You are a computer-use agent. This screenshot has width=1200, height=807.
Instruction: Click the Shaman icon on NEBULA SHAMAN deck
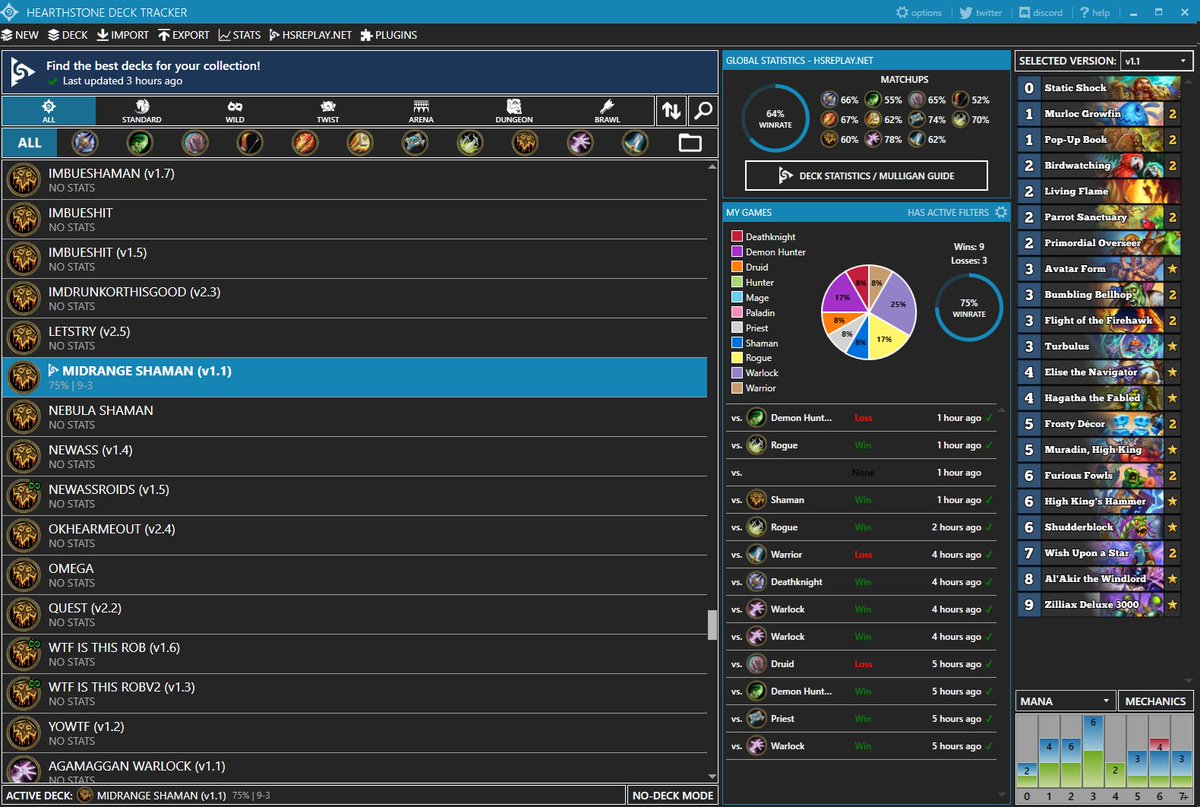coord(23,417)
